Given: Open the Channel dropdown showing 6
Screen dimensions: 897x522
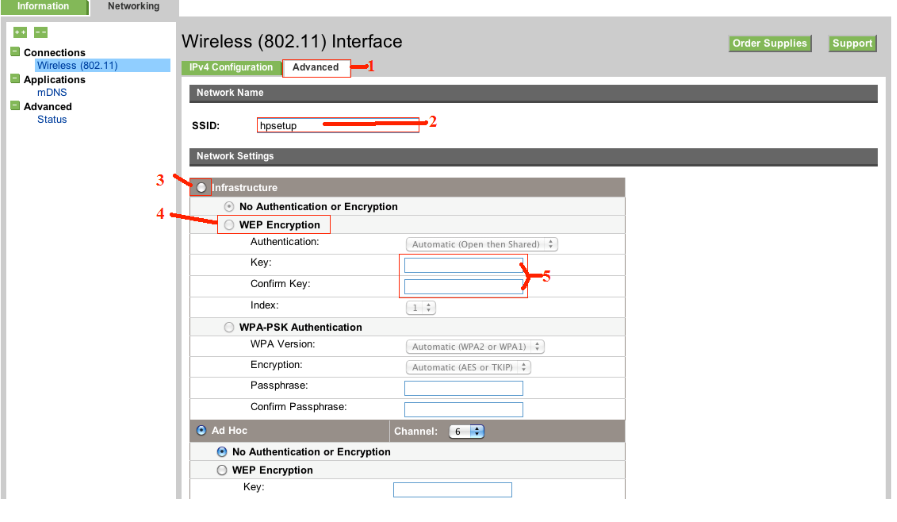Looking at the screenshot, I should 467,432.
